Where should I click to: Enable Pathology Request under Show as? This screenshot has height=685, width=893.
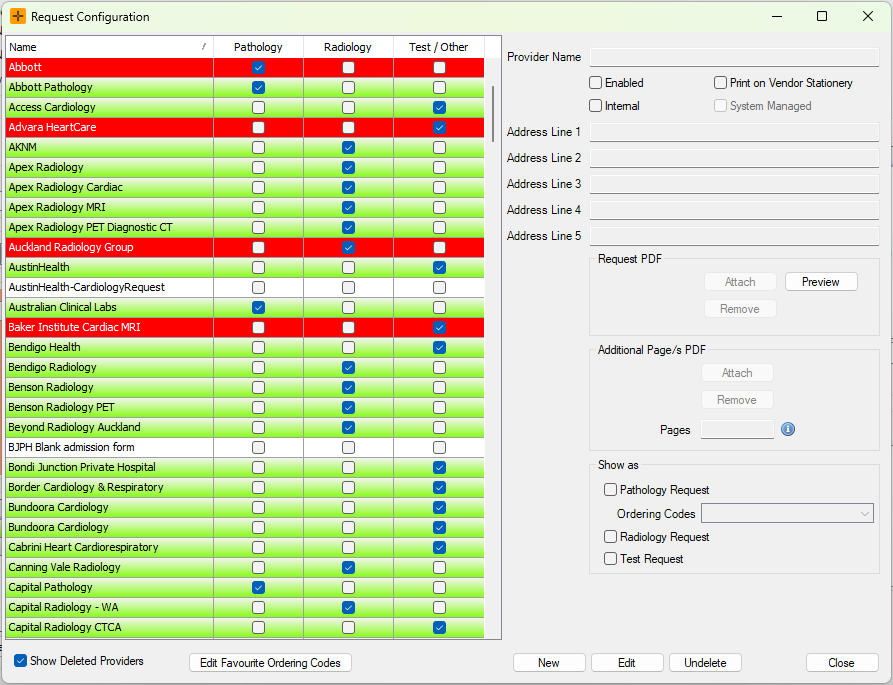[611, 490]
